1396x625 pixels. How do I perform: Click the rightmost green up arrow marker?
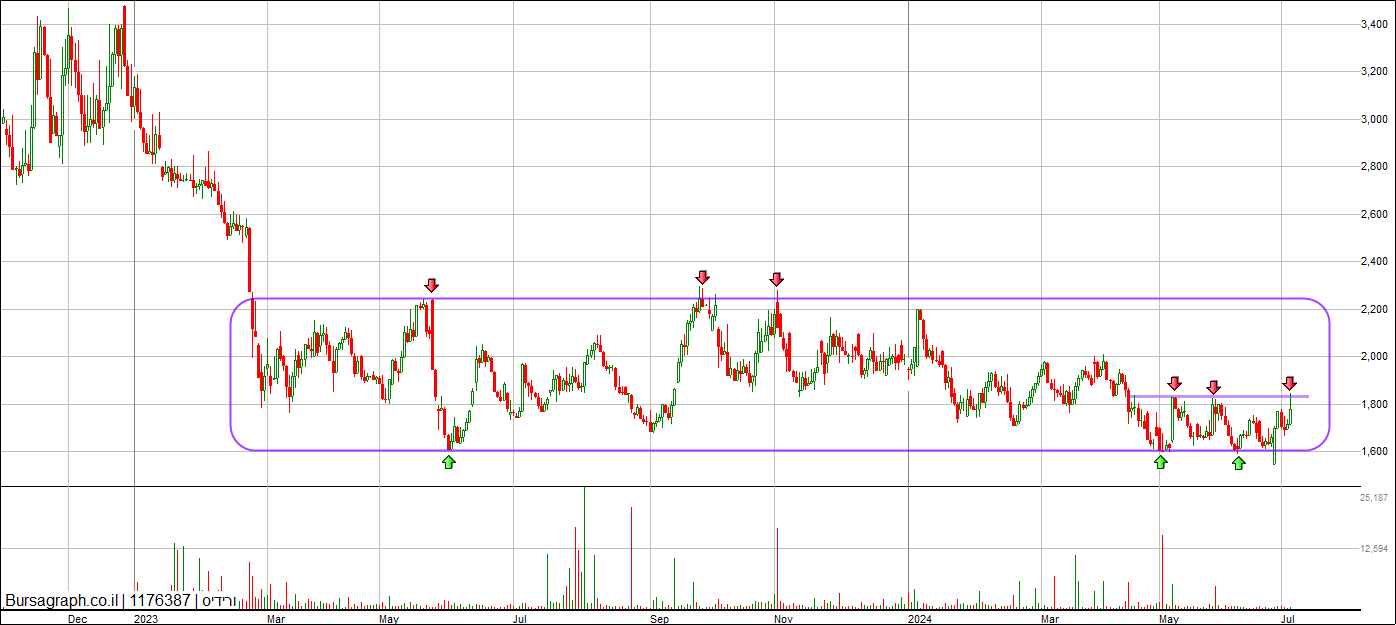click(1239, 462)
